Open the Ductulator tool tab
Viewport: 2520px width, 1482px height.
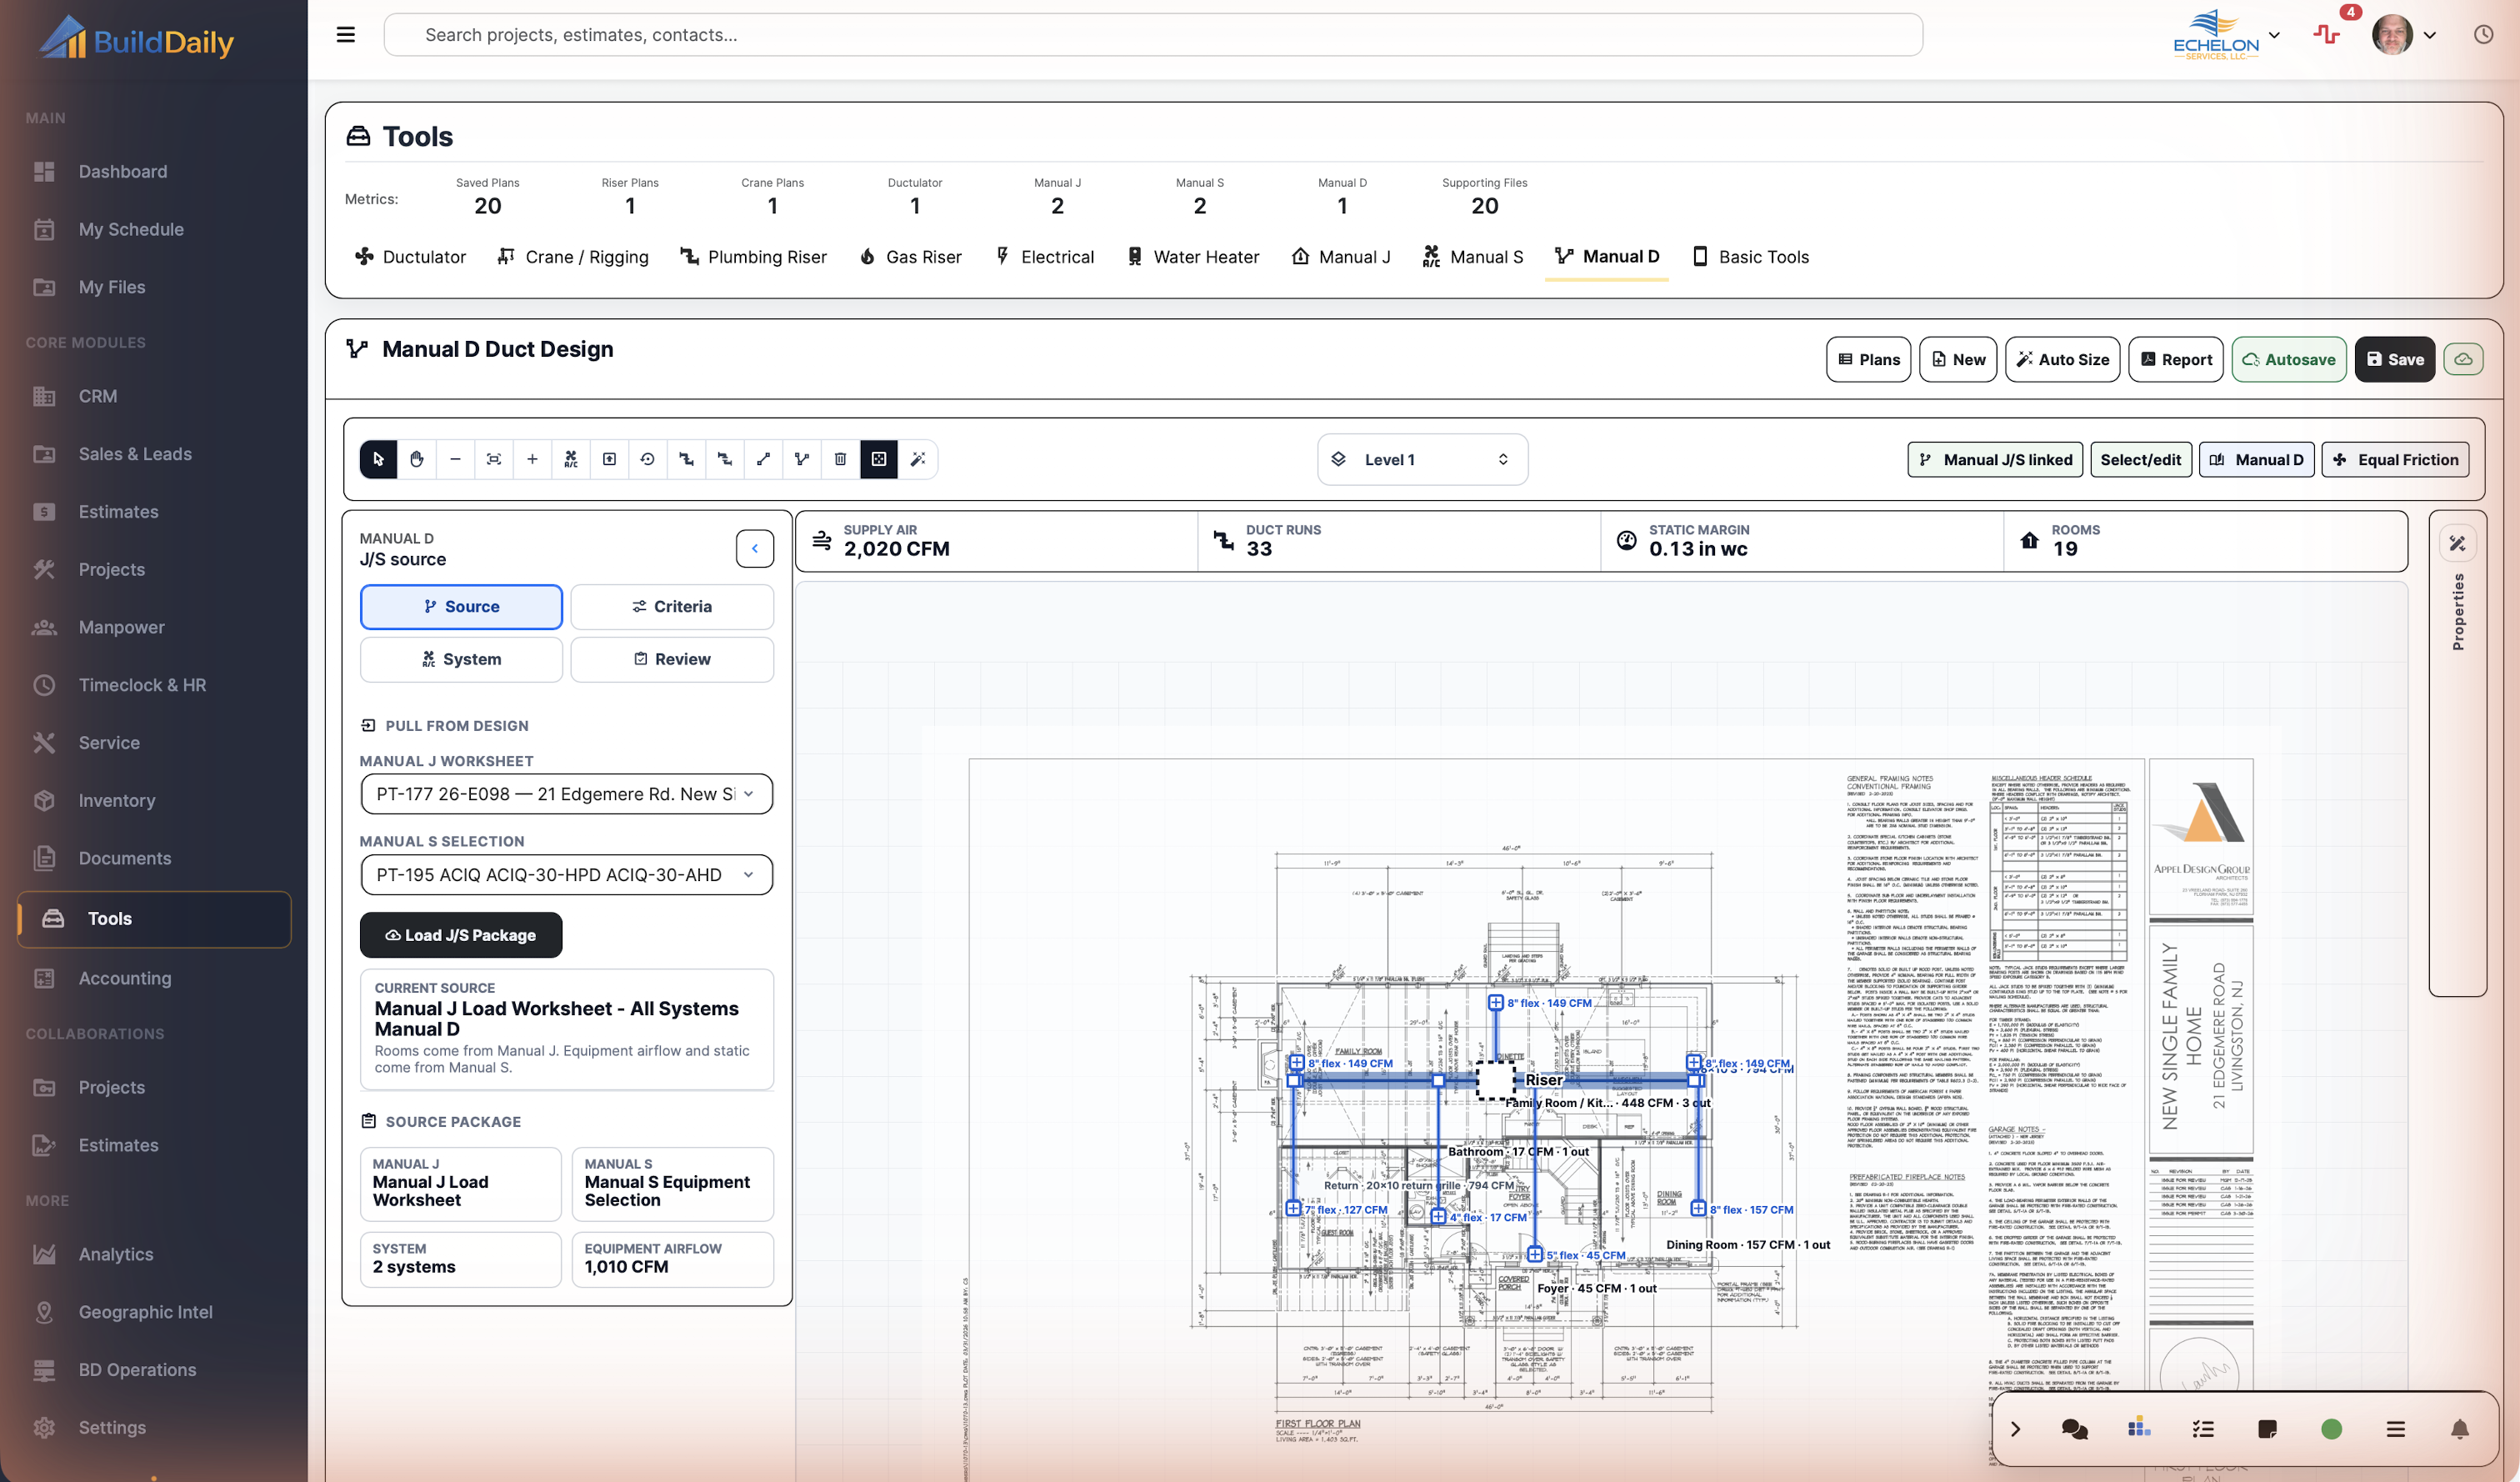410,257
